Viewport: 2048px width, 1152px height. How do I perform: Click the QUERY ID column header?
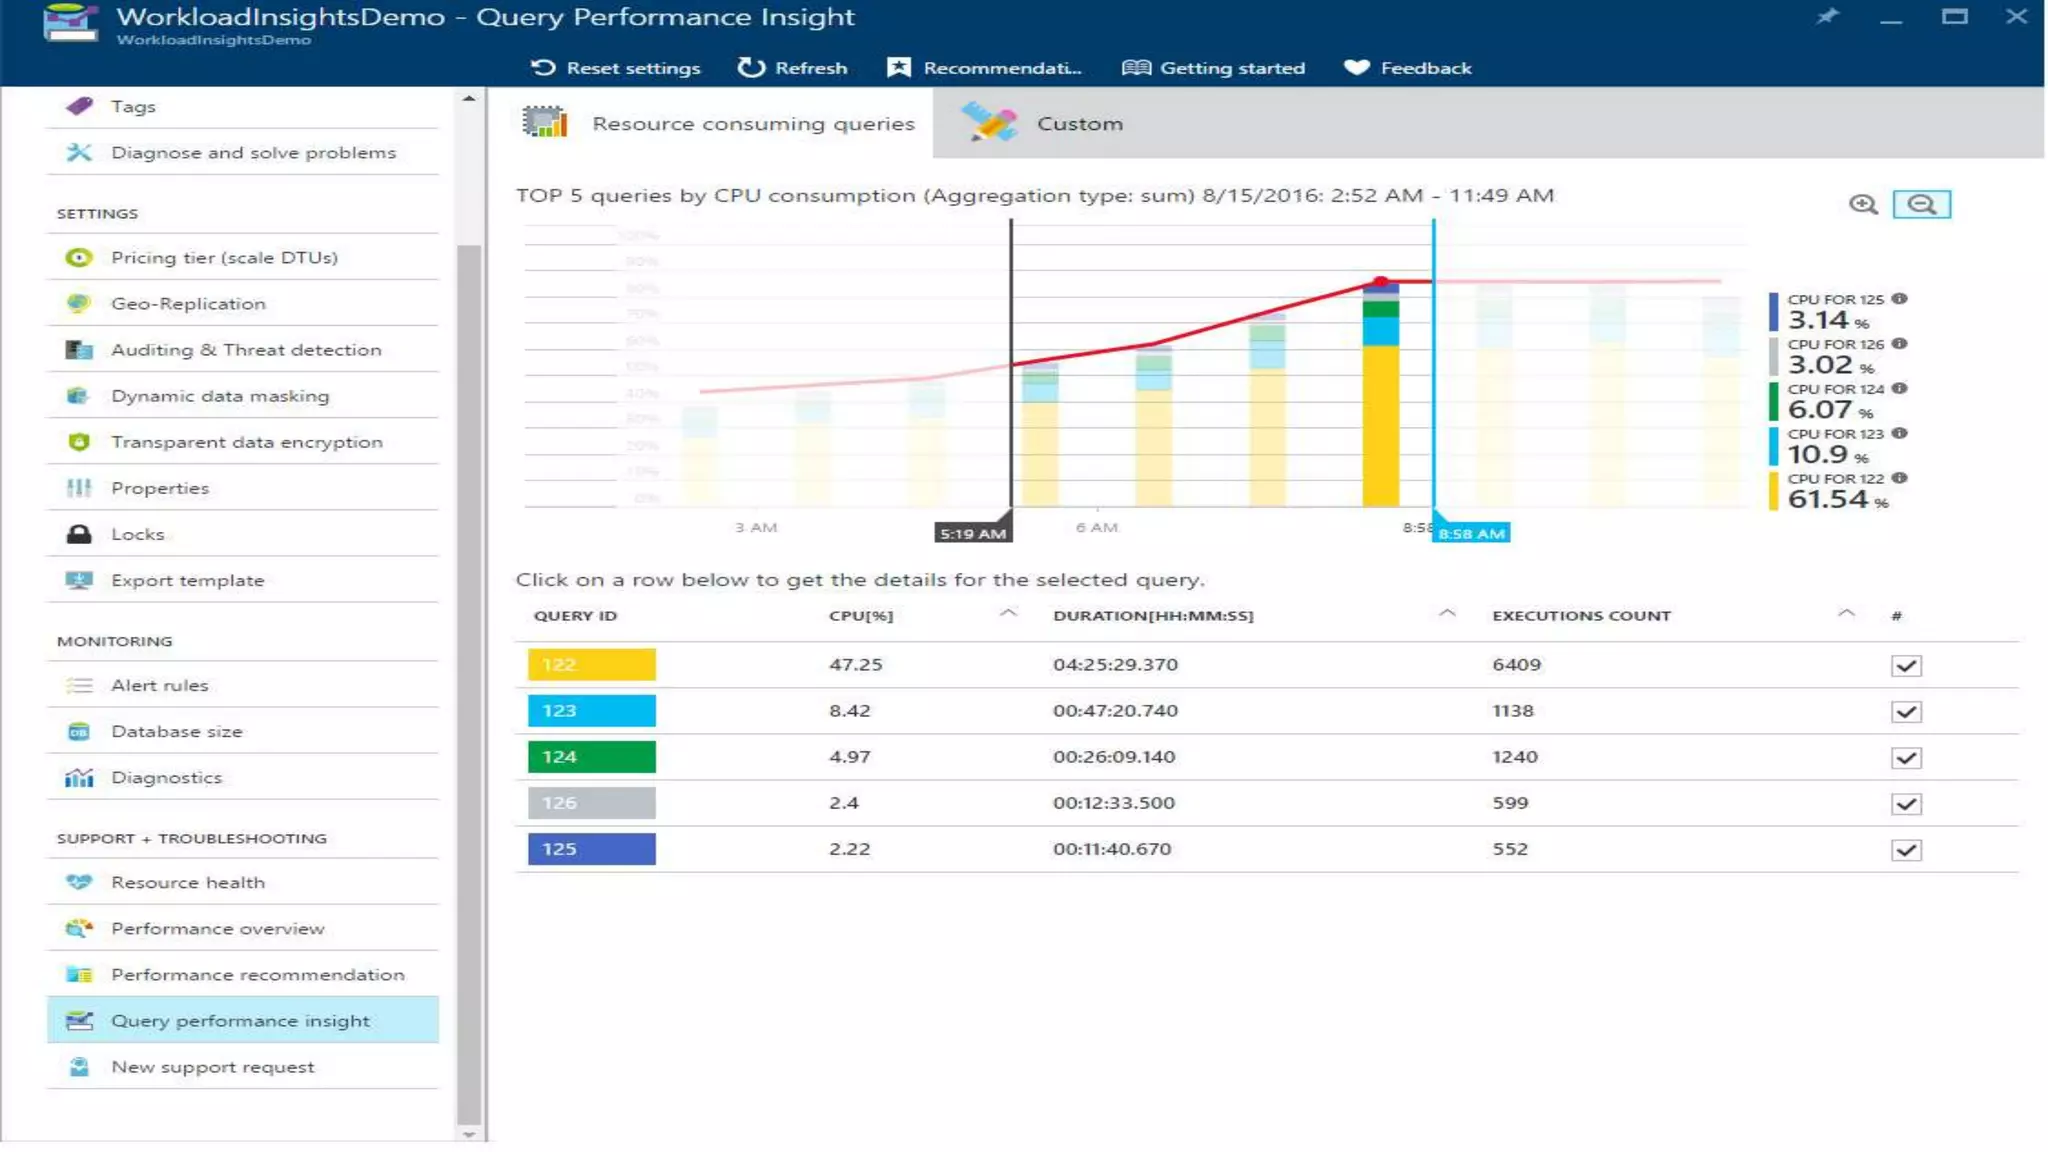point(575,616)
